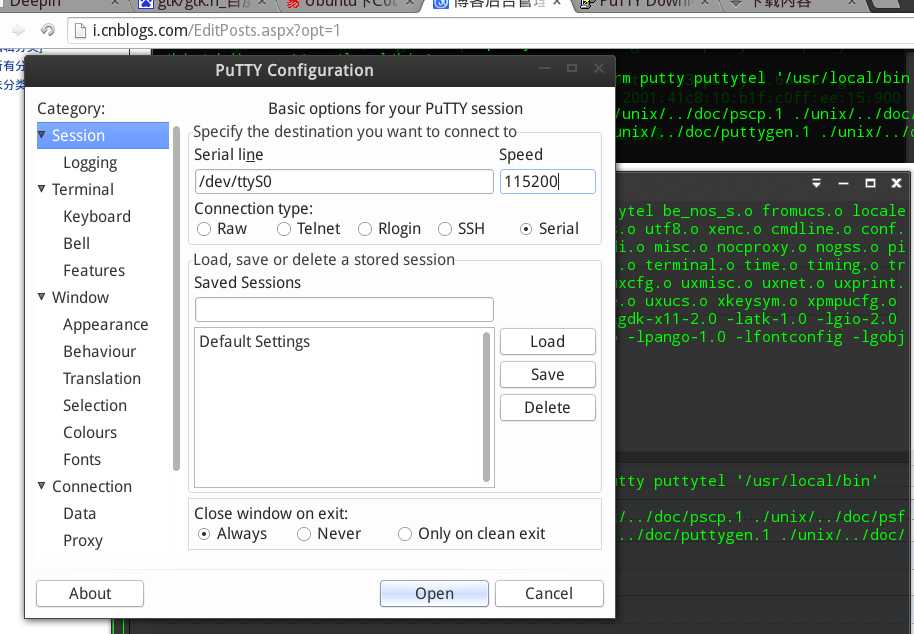Collapse the Window category arrow
This screenshot has height=634, width=914.
(x=41, y=297)
